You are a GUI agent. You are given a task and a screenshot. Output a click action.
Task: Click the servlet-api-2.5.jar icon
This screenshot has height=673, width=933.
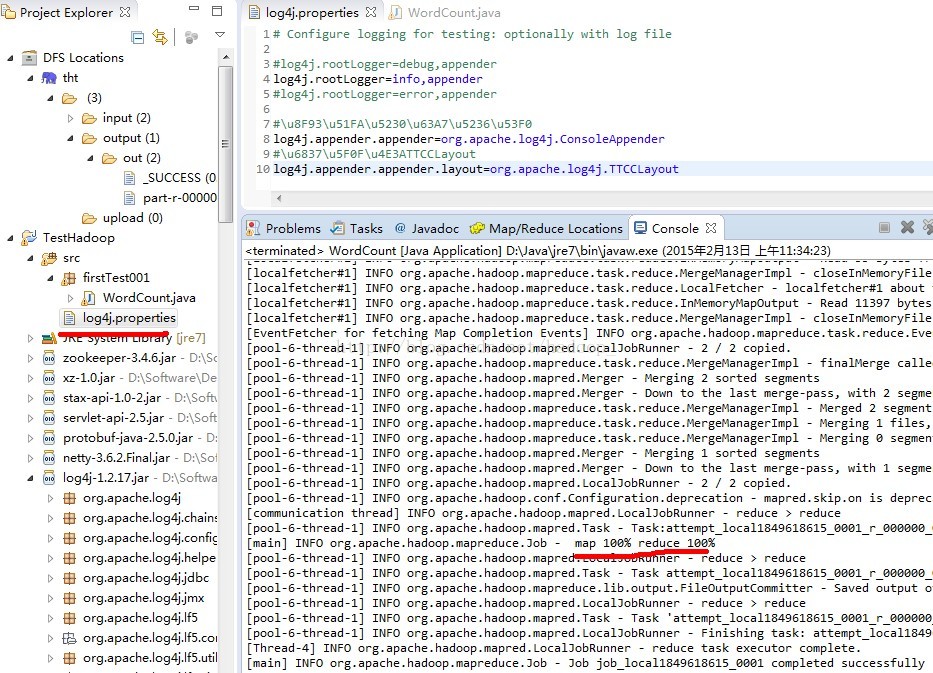click(49, 418)
